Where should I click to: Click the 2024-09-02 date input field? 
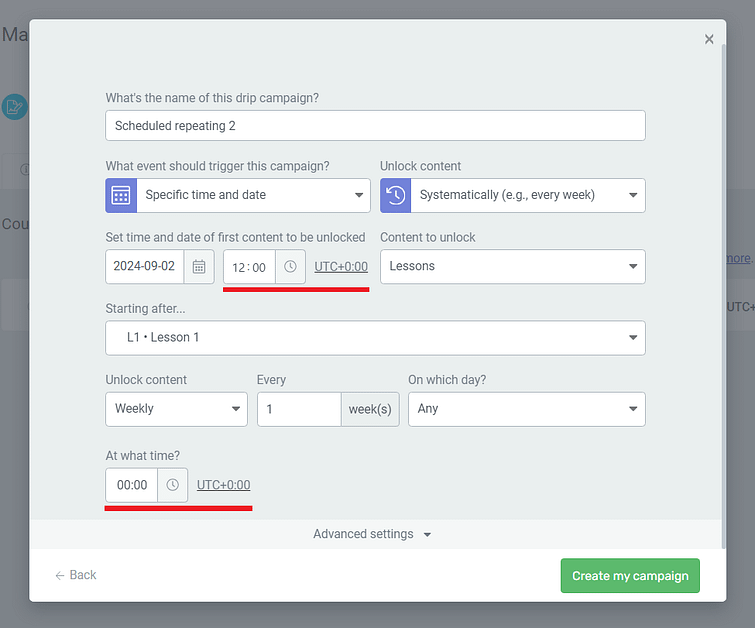(145, 267)
